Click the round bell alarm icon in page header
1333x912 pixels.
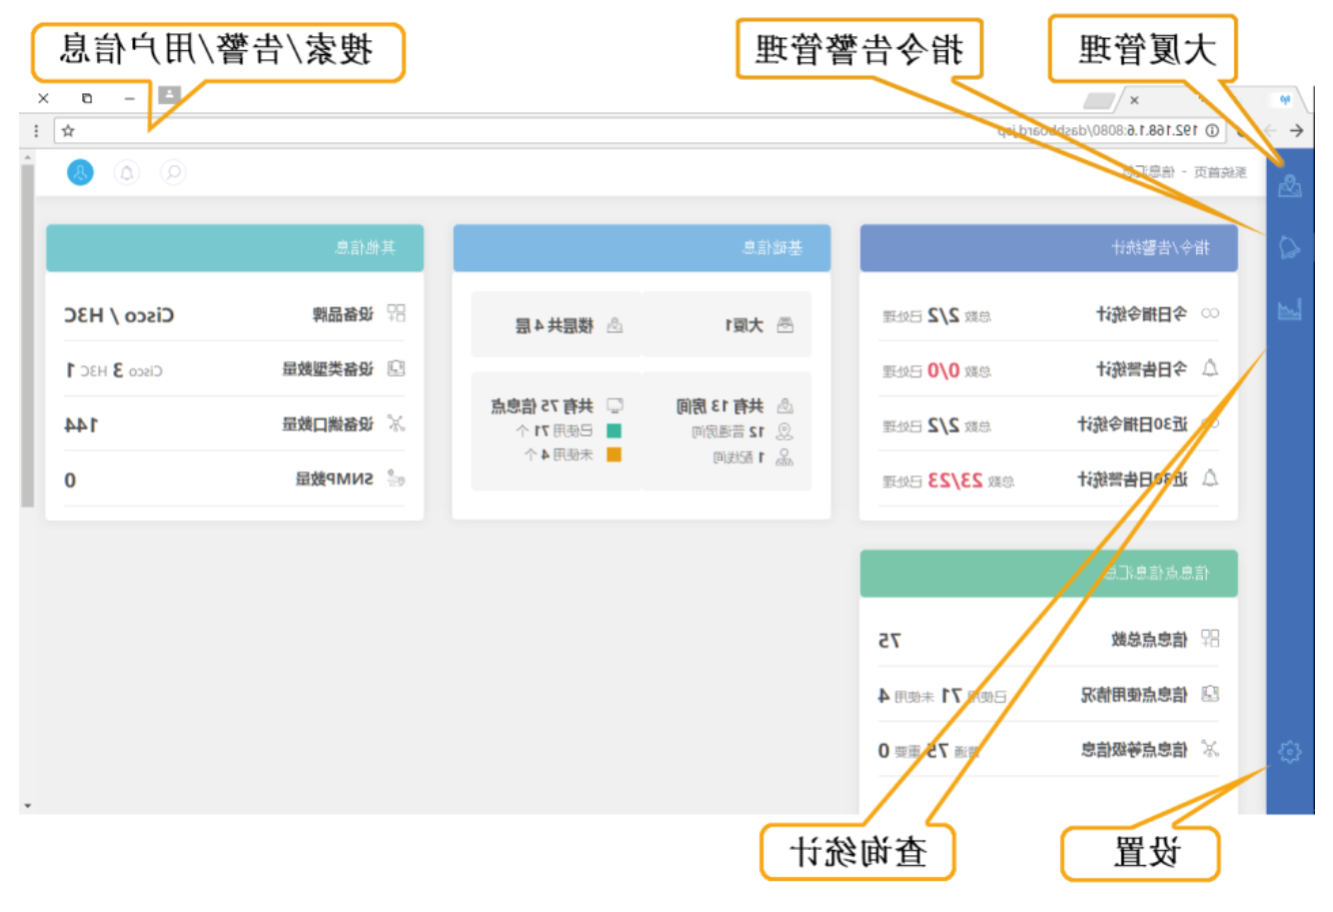pos(127,172)
